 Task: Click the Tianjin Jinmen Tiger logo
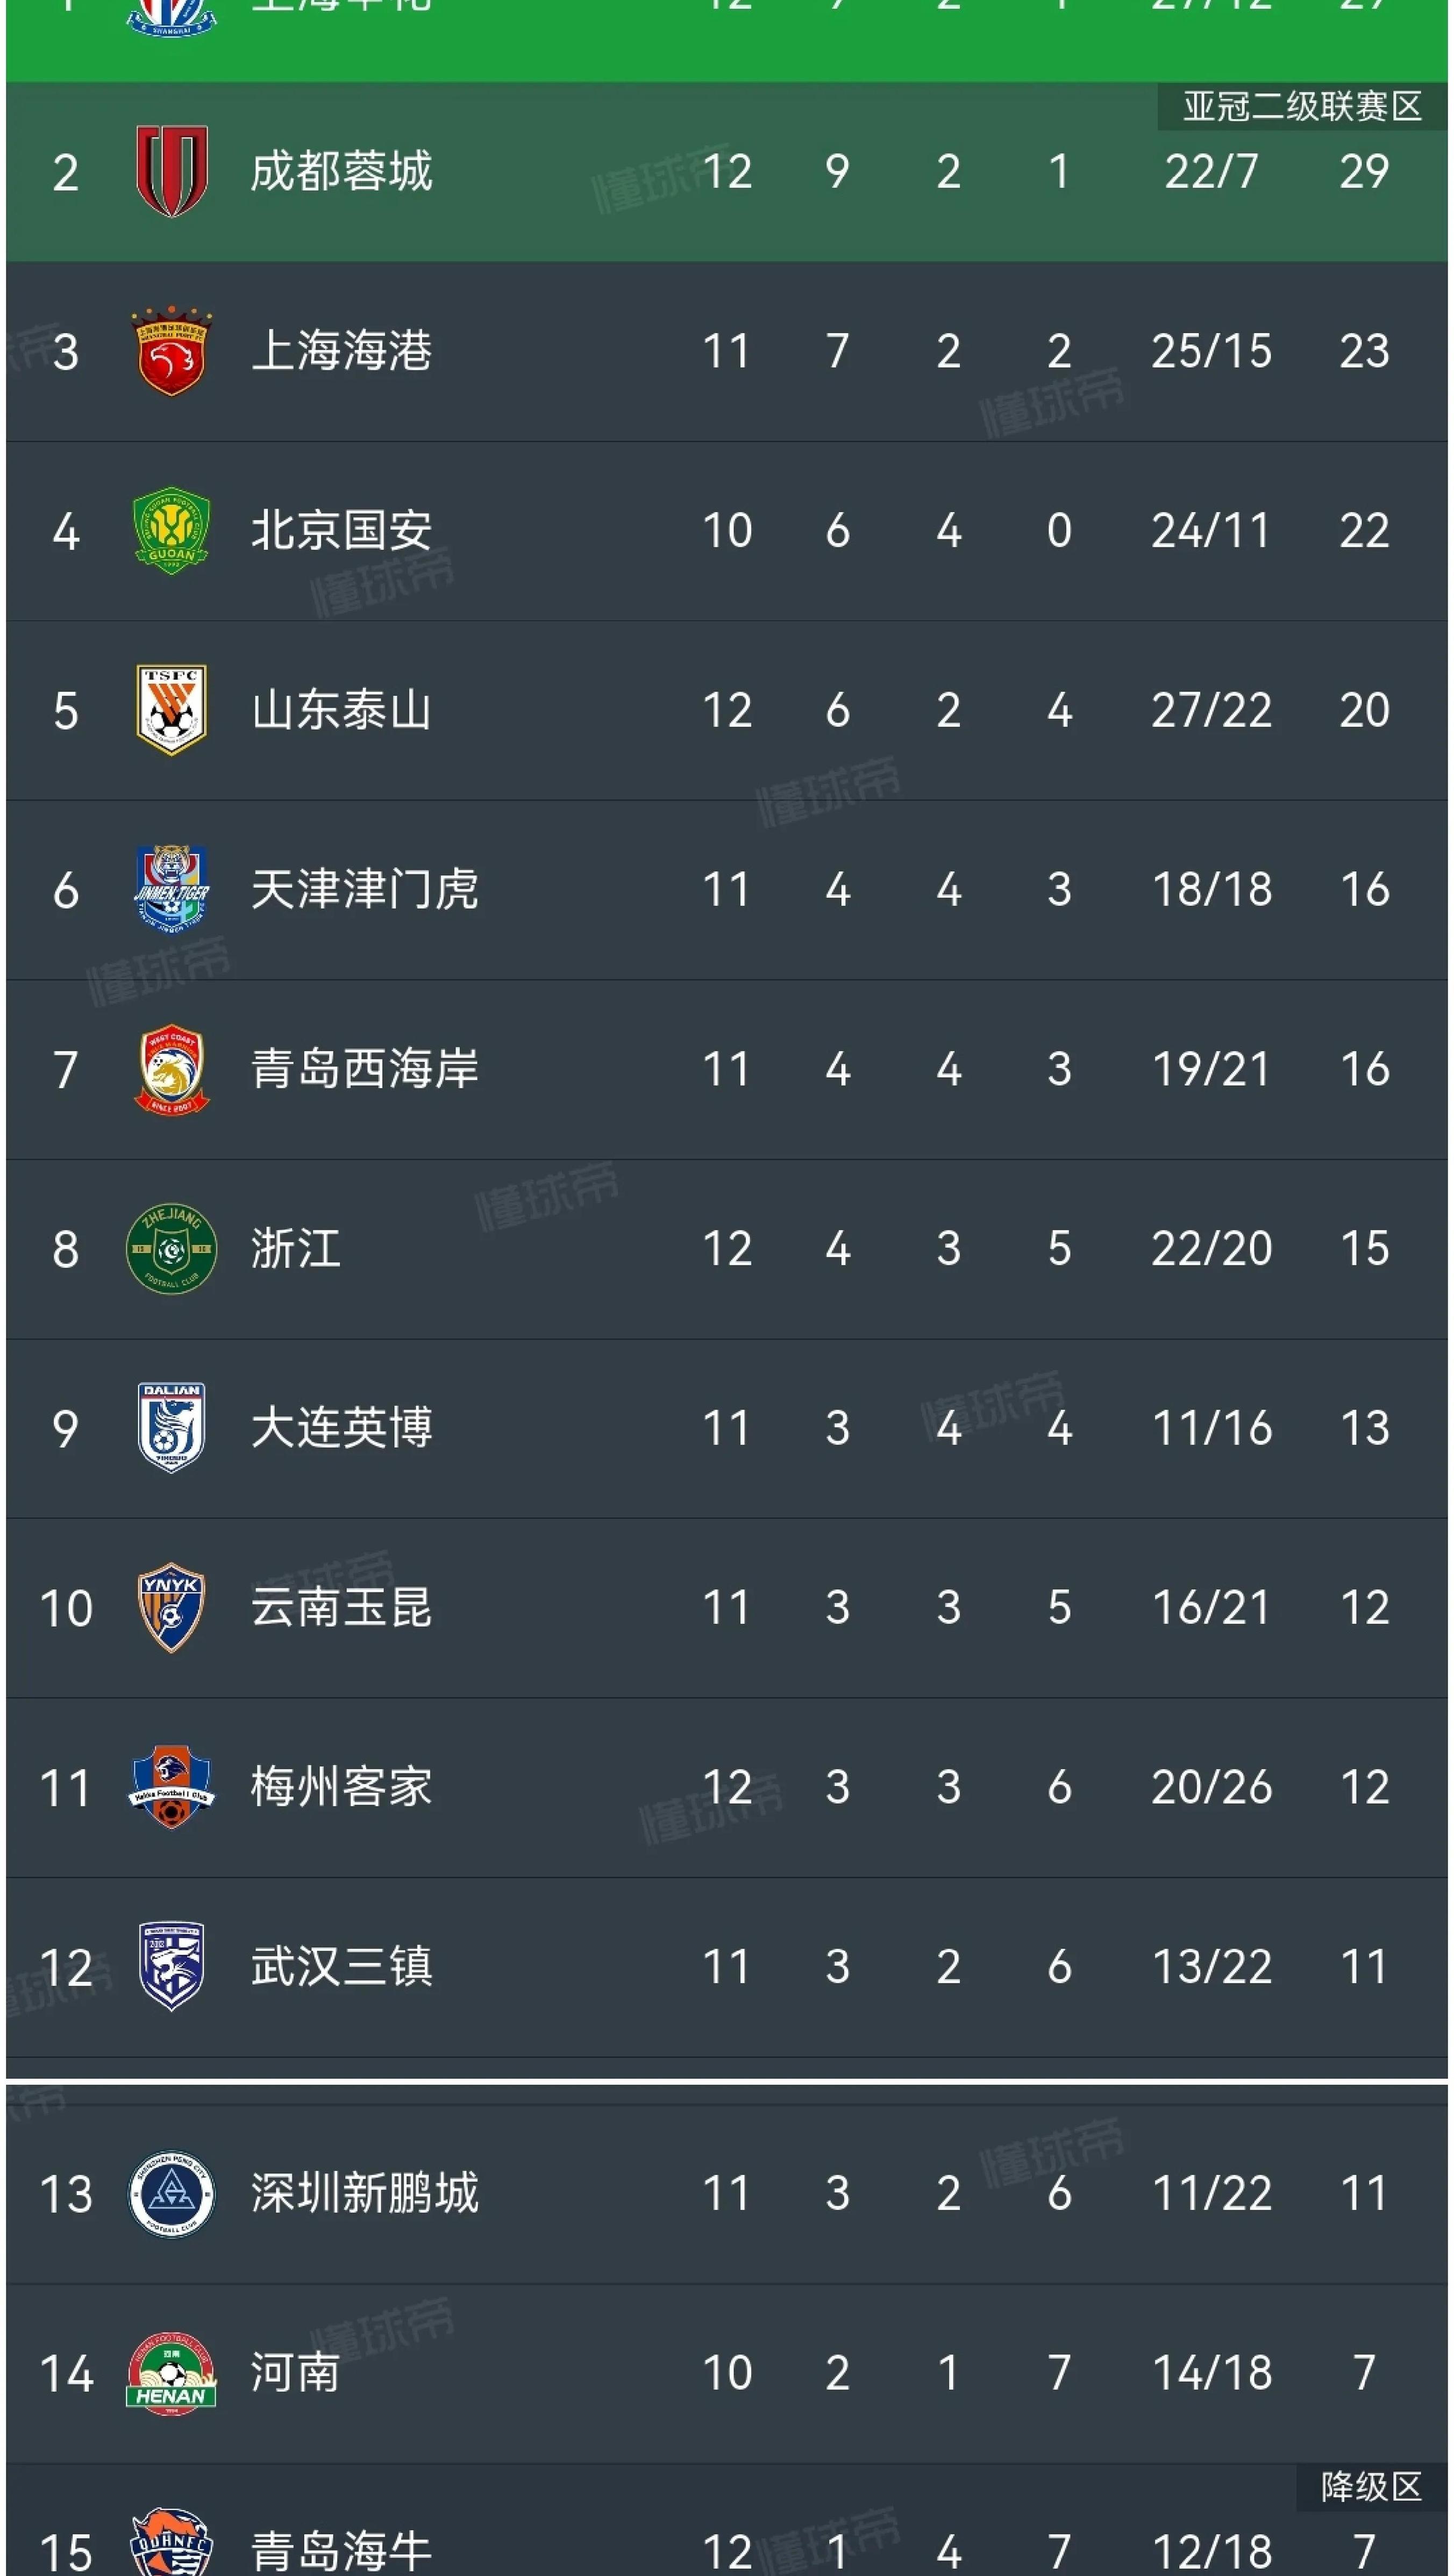click(171, 889)
